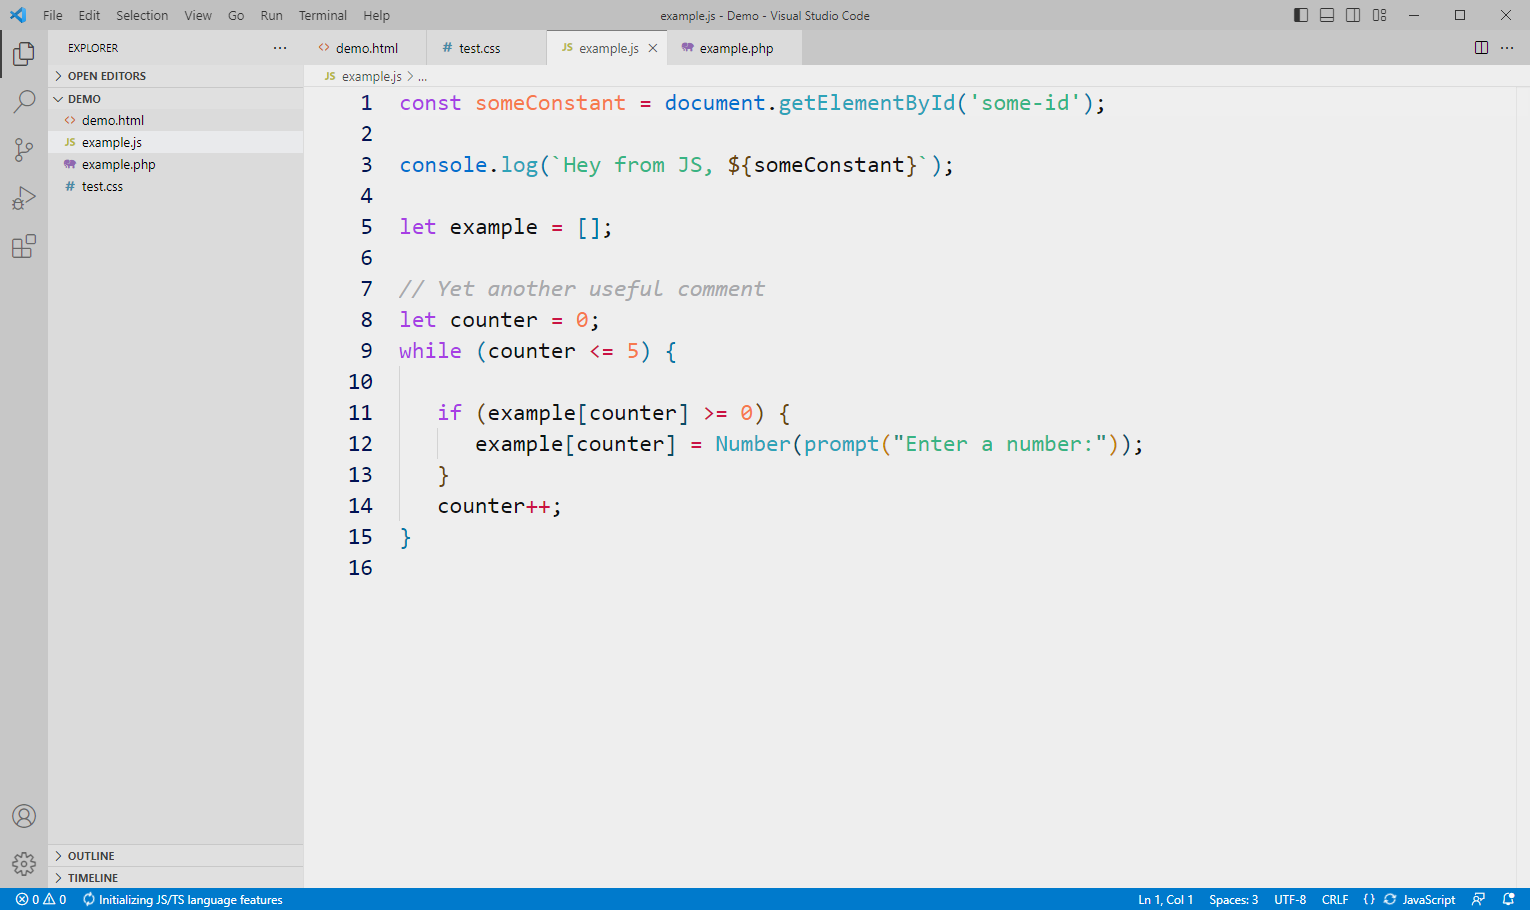Expand the Open Editors section
The image size is (1530, 910).
176,76
